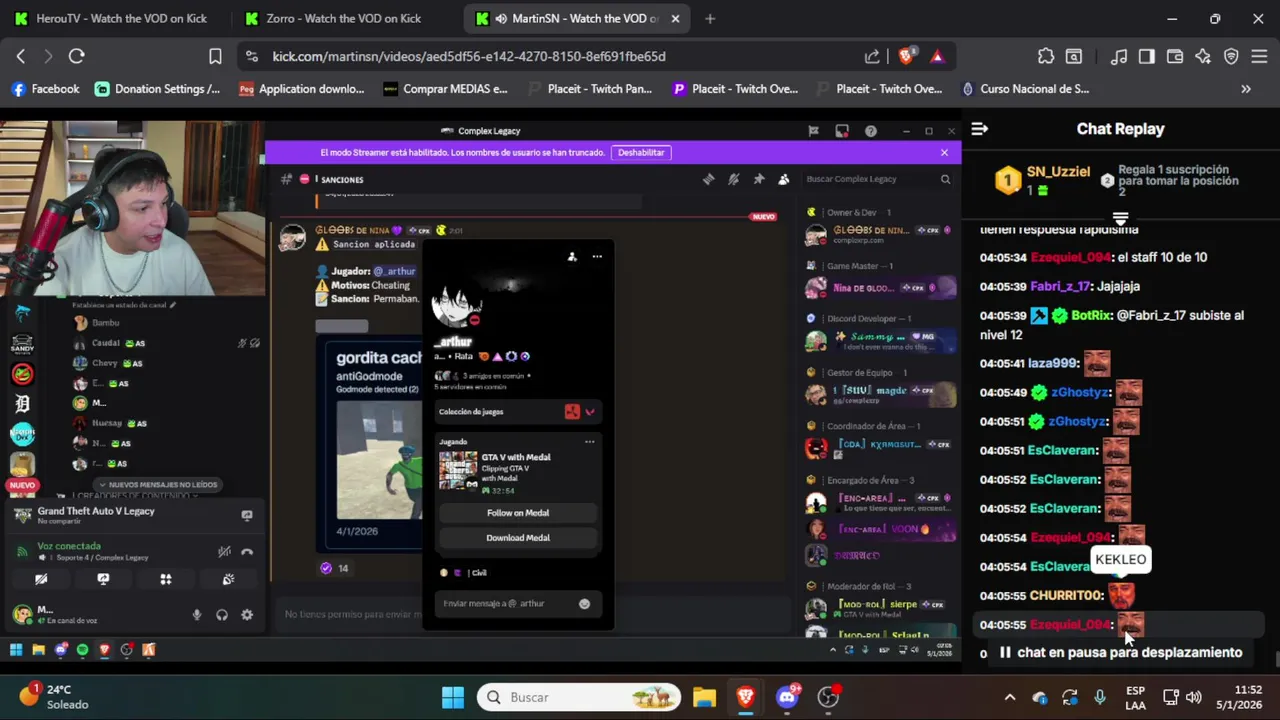The width and height of the screenshot is (1280, 720).
Task: Click the 14 reactions checkmark on the message
Action: [x=334, y=568]
